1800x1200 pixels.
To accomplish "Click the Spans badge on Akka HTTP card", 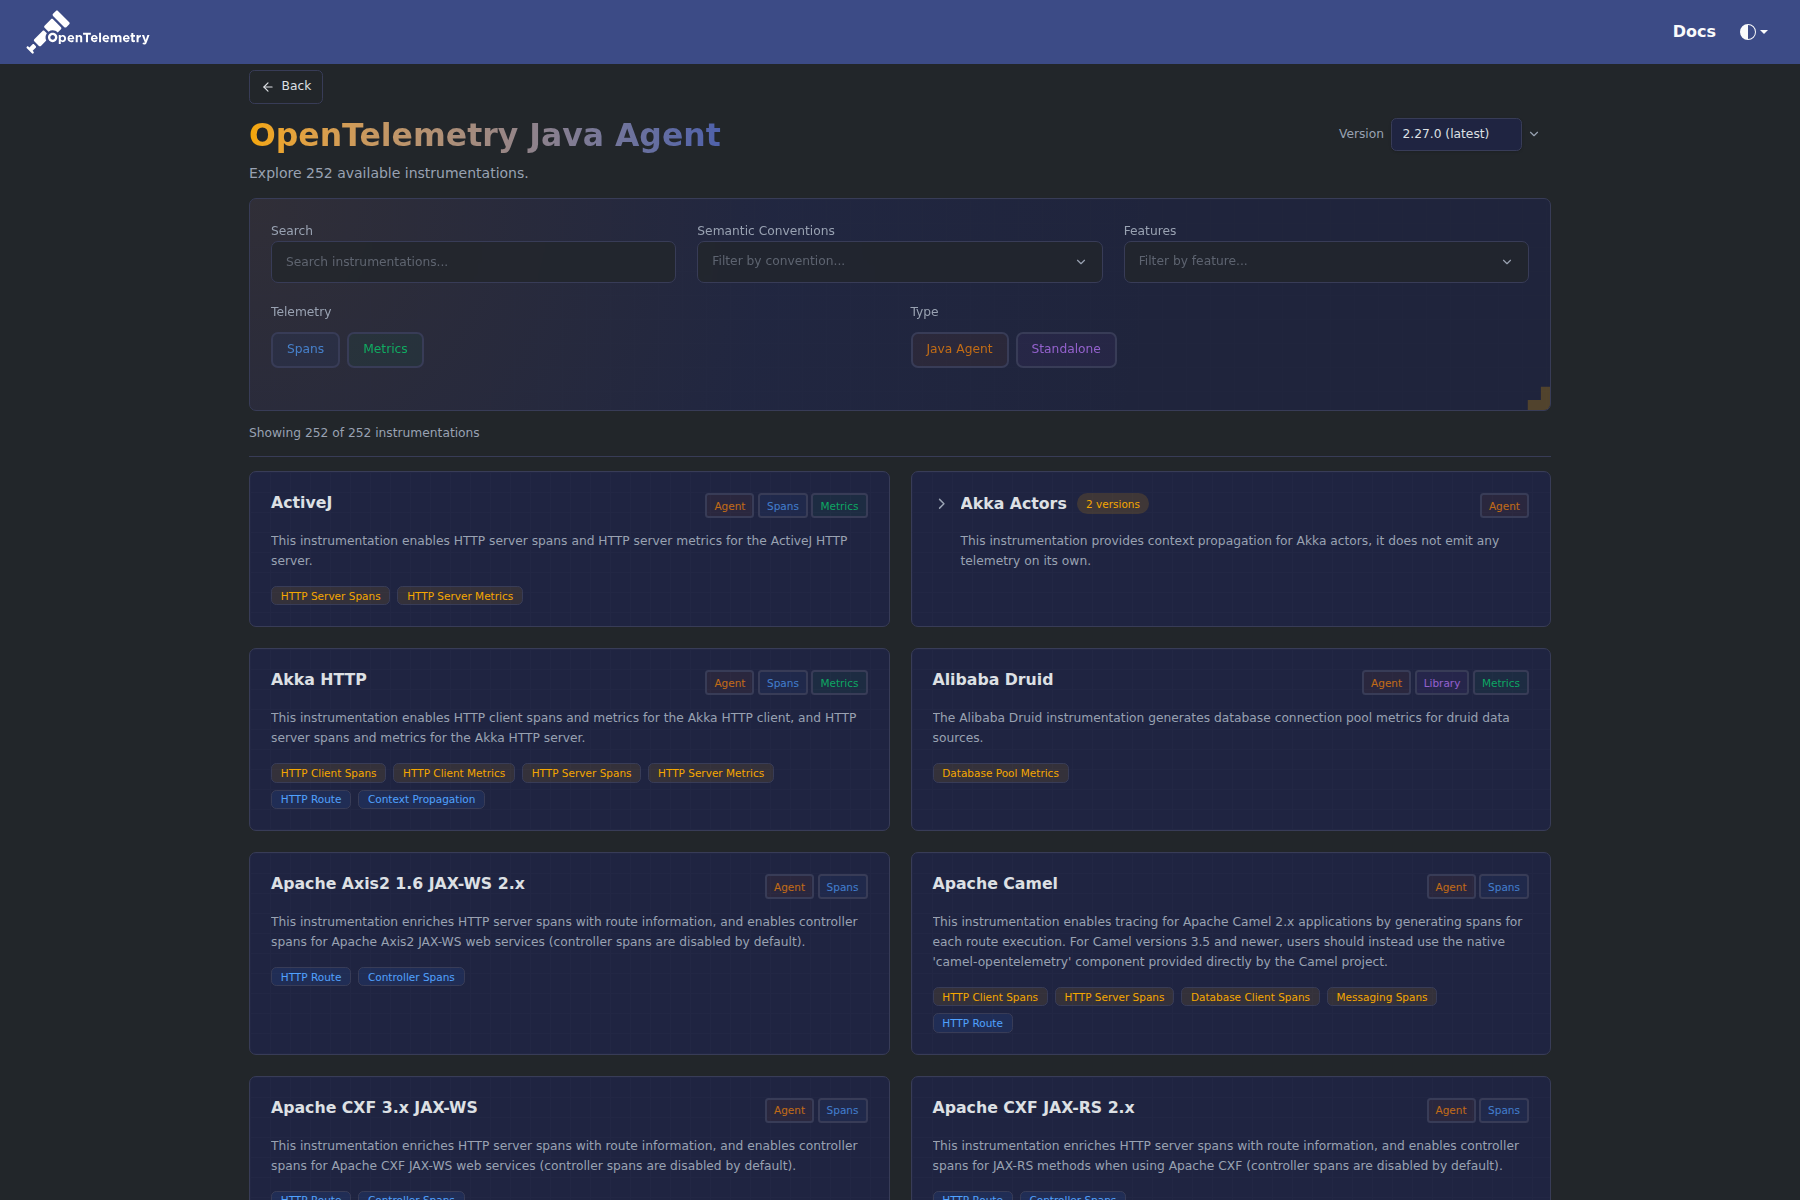I will 783,683.
